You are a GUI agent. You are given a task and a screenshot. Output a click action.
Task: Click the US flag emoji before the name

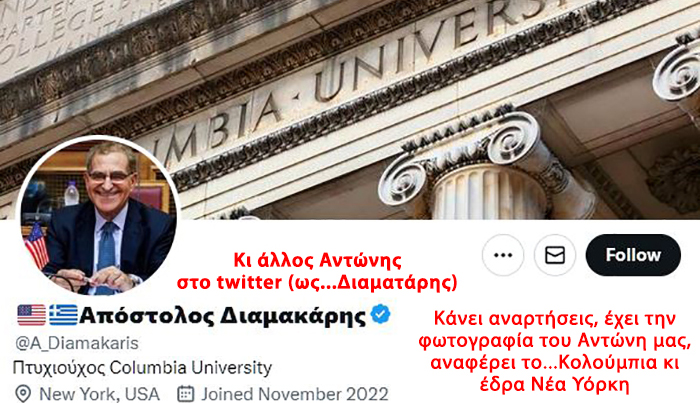click(x=32, y=315)
